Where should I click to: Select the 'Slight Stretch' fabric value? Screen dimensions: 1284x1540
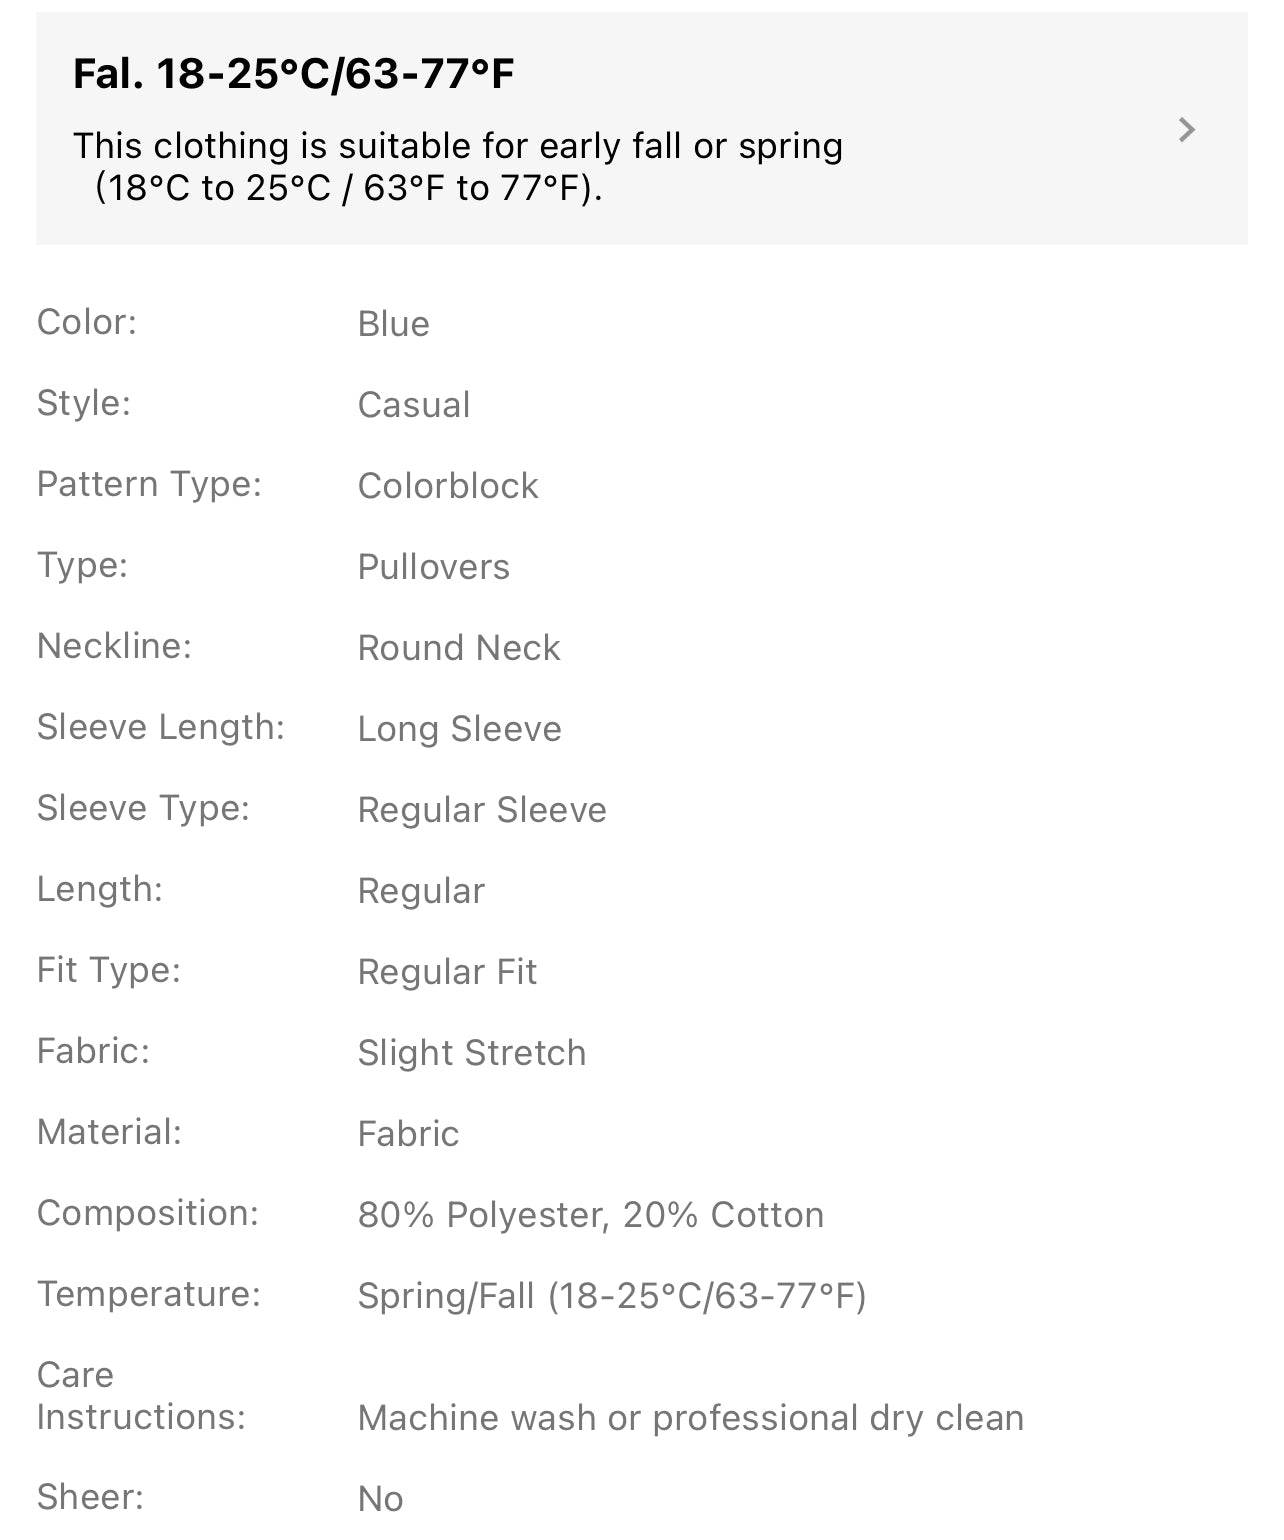(471, 1053)
